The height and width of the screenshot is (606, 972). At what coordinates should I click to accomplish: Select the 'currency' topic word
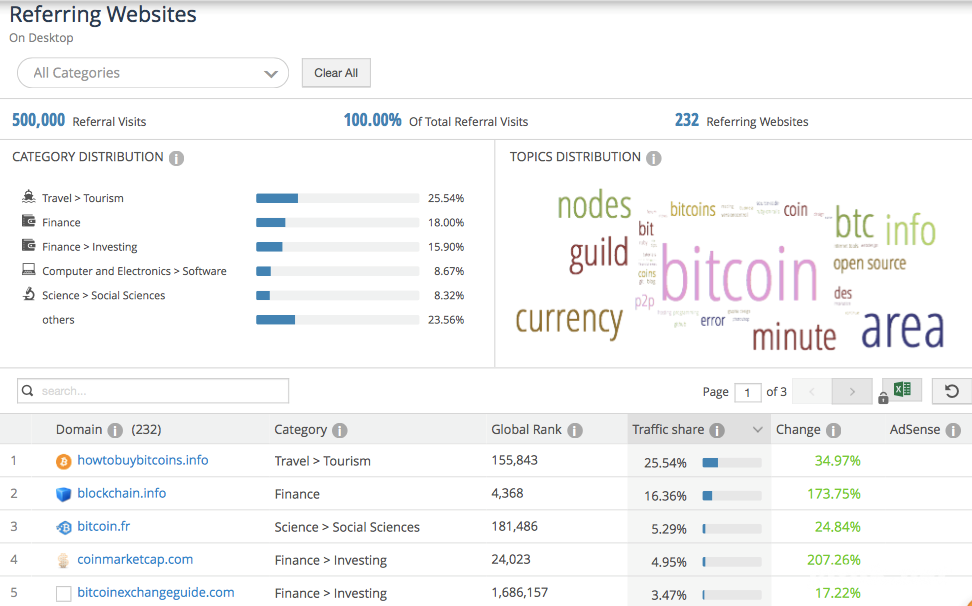tap(569, 321)
